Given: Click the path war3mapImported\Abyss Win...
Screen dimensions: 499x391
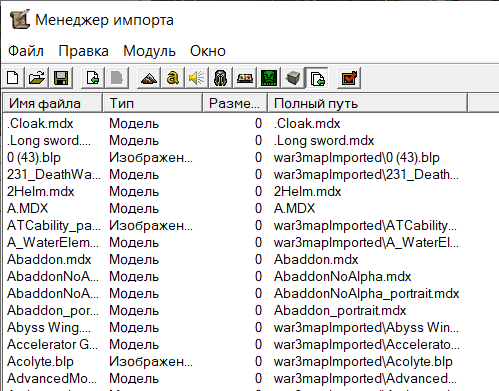Looking at the screenshot, I should 366,328.
